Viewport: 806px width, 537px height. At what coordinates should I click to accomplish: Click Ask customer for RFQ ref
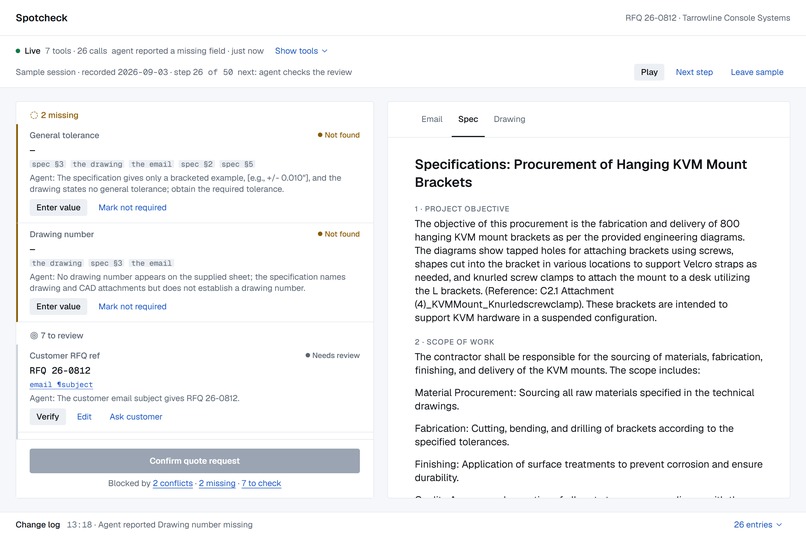pyautogui.click(x=136, y=417)
